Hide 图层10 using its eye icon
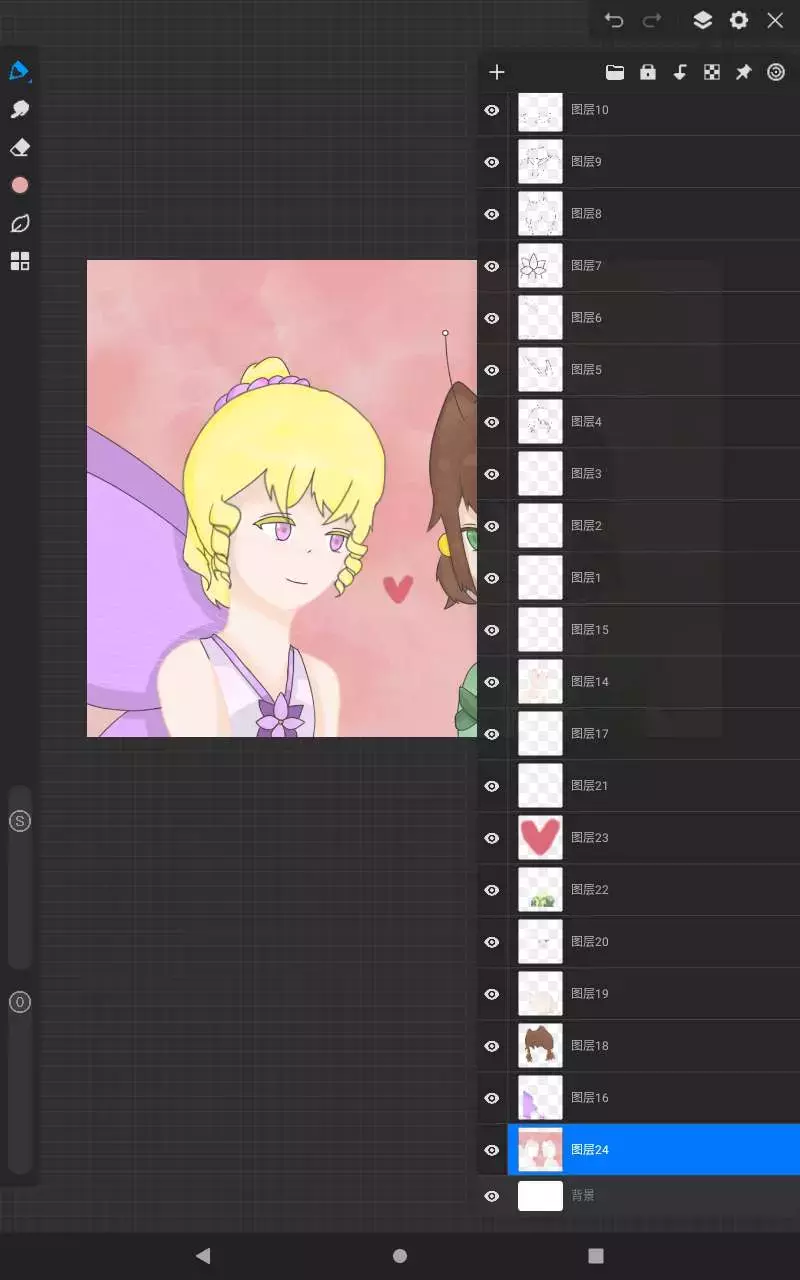 (x=492, y=110)
